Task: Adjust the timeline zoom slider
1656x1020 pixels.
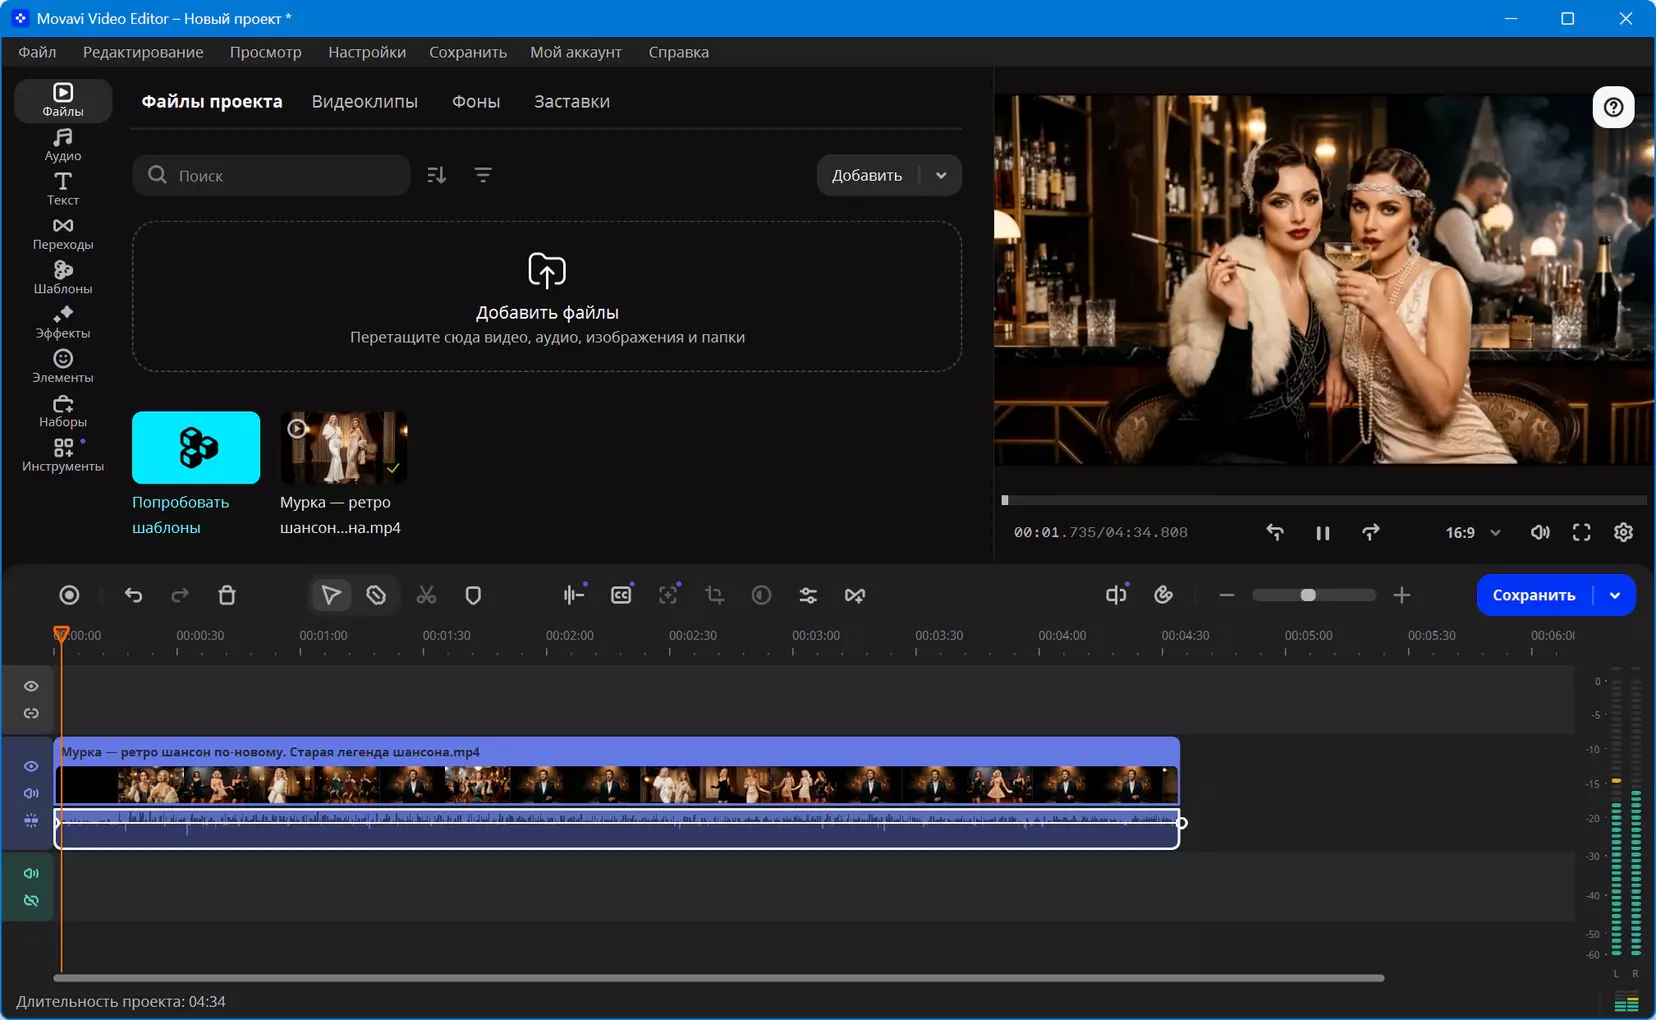Action: (x=1314, y=595)
